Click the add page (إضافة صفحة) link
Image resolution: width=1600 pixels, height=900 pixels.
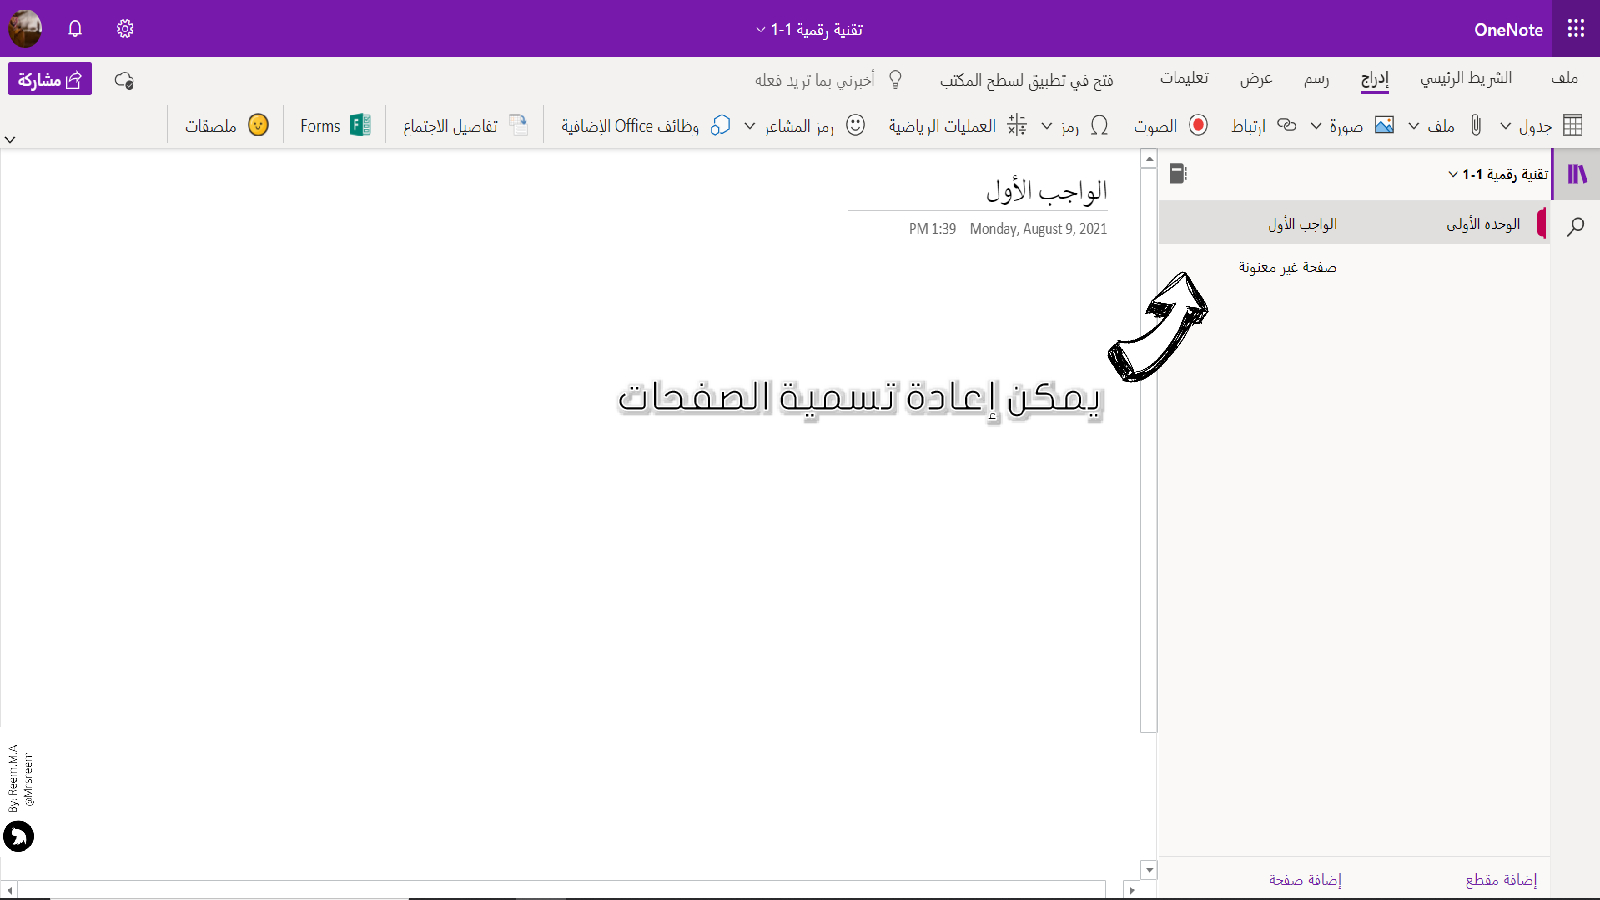(x=1305, y=880)
